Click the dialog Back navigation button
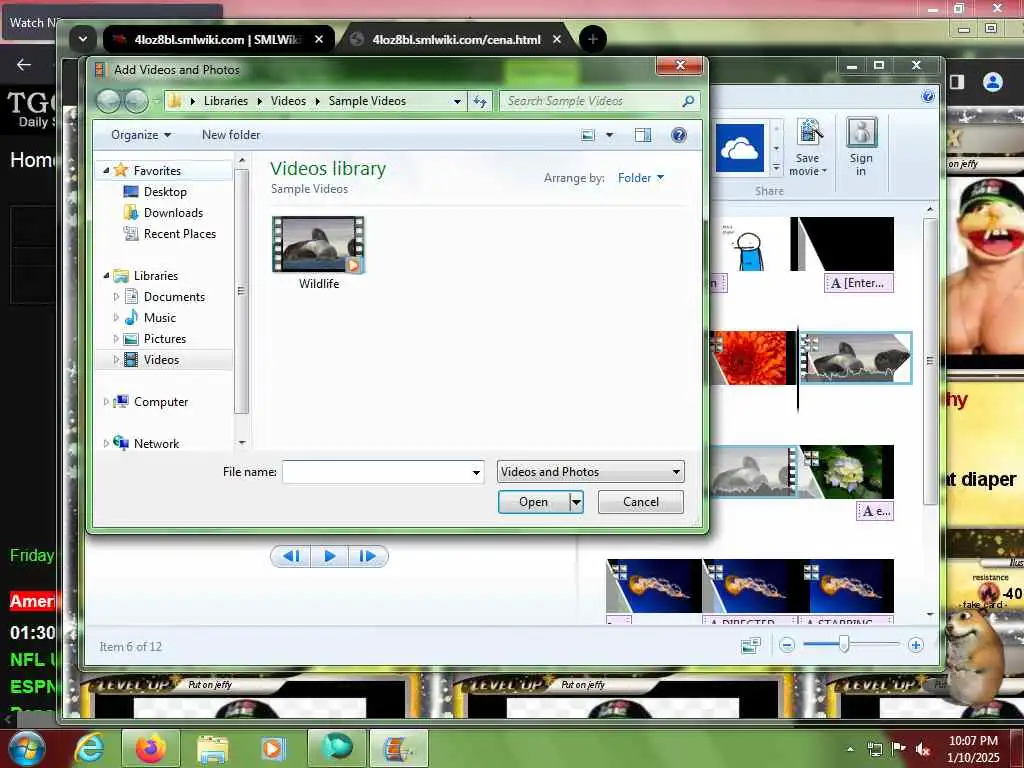Viewport: 1024px width, 768px height. point(108,101)
